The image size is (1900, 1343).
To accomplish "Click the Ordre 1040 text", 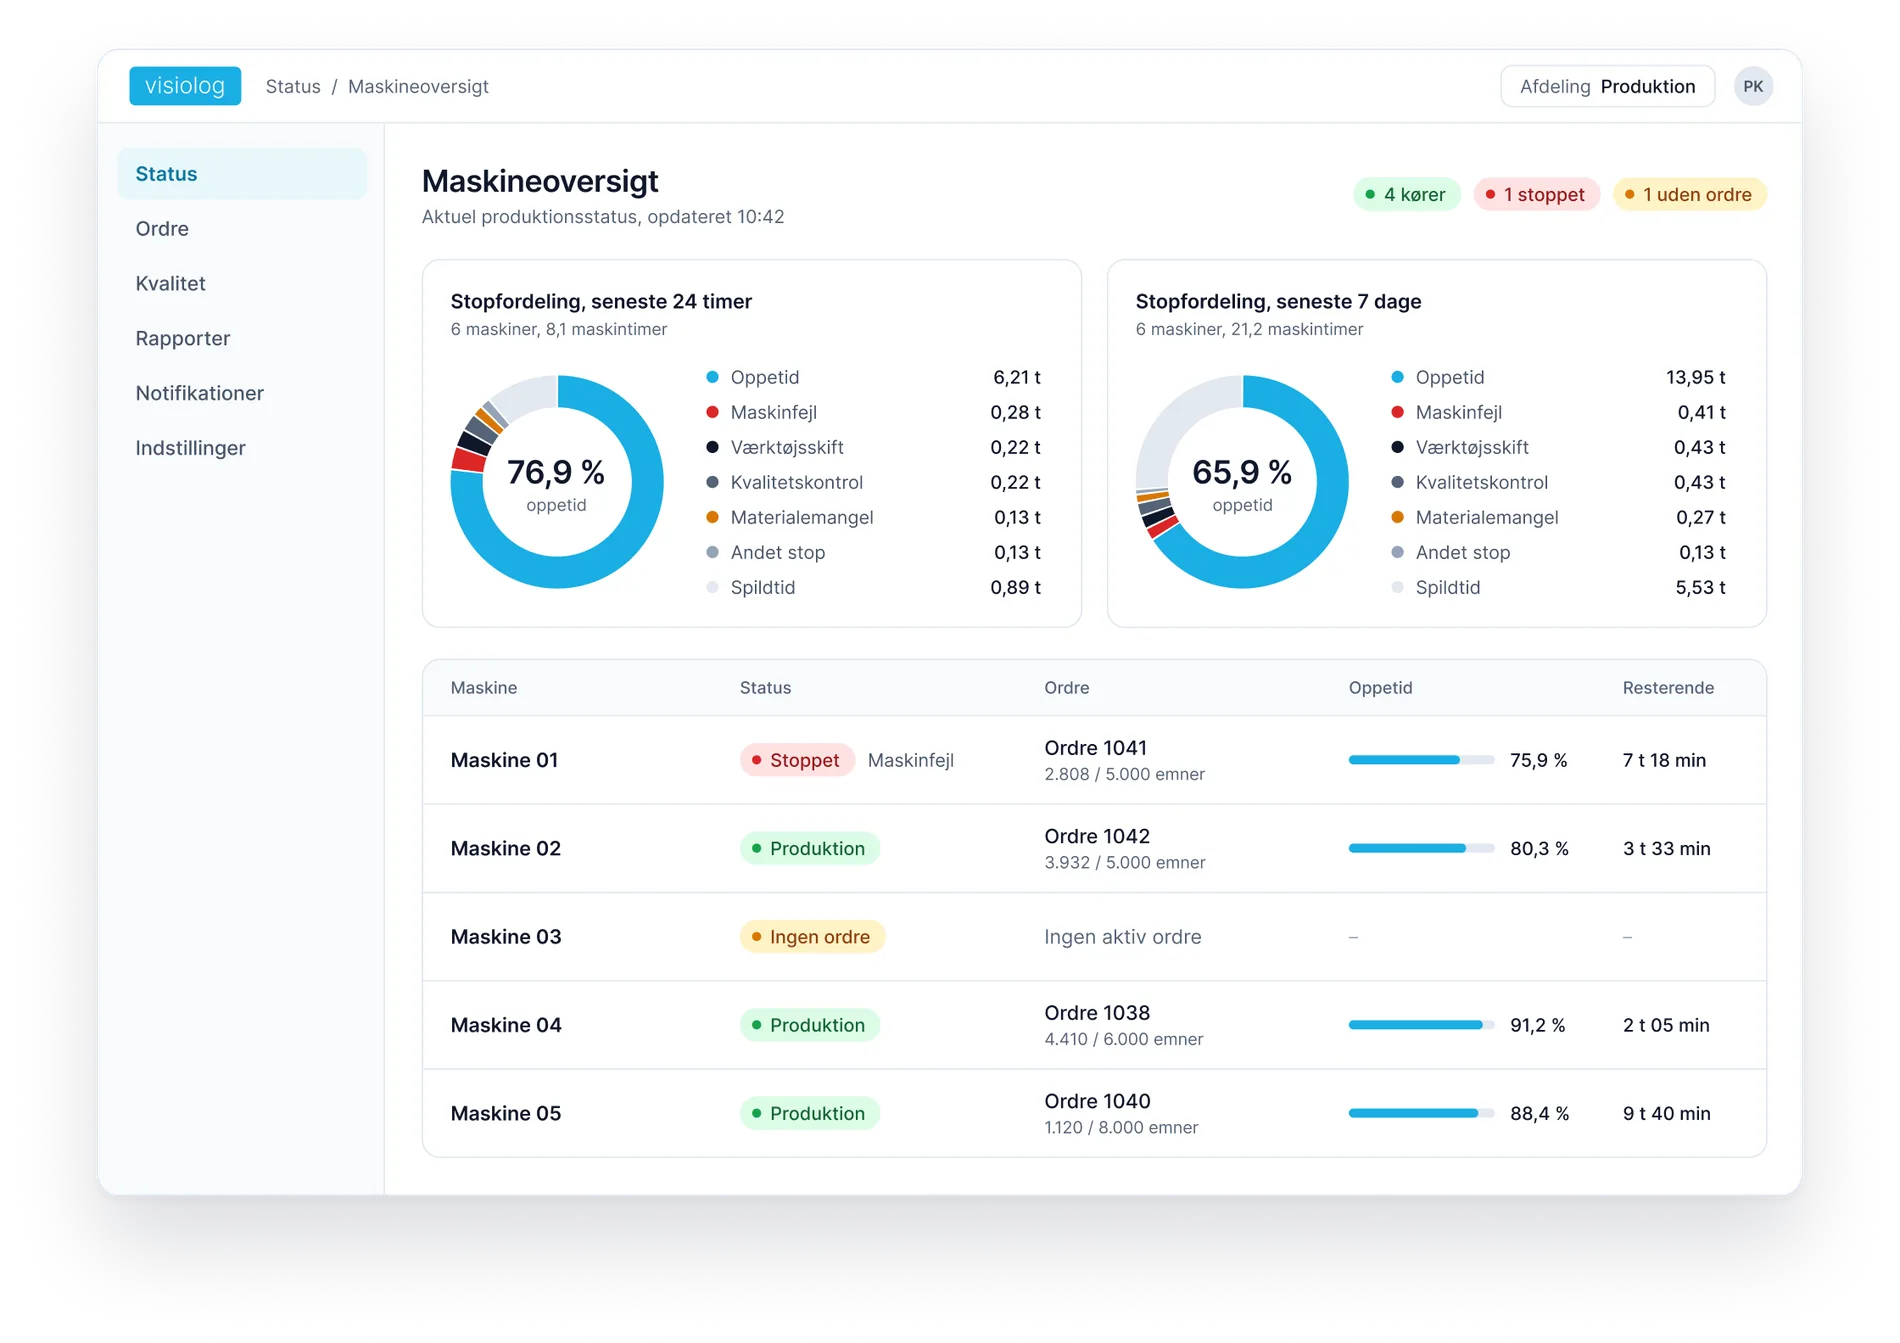I will coord(1097,1101).
